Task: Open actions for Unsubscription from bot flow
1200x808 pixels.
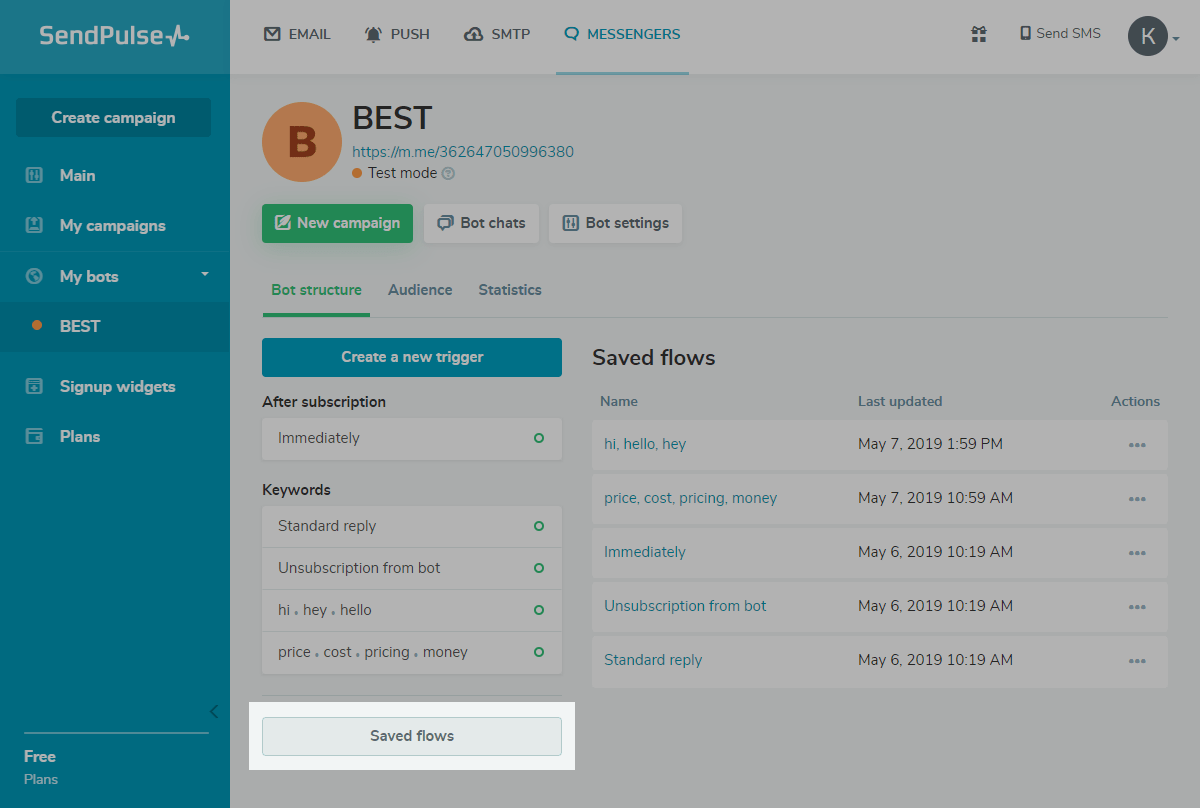Action: [x=1137, y=607]
